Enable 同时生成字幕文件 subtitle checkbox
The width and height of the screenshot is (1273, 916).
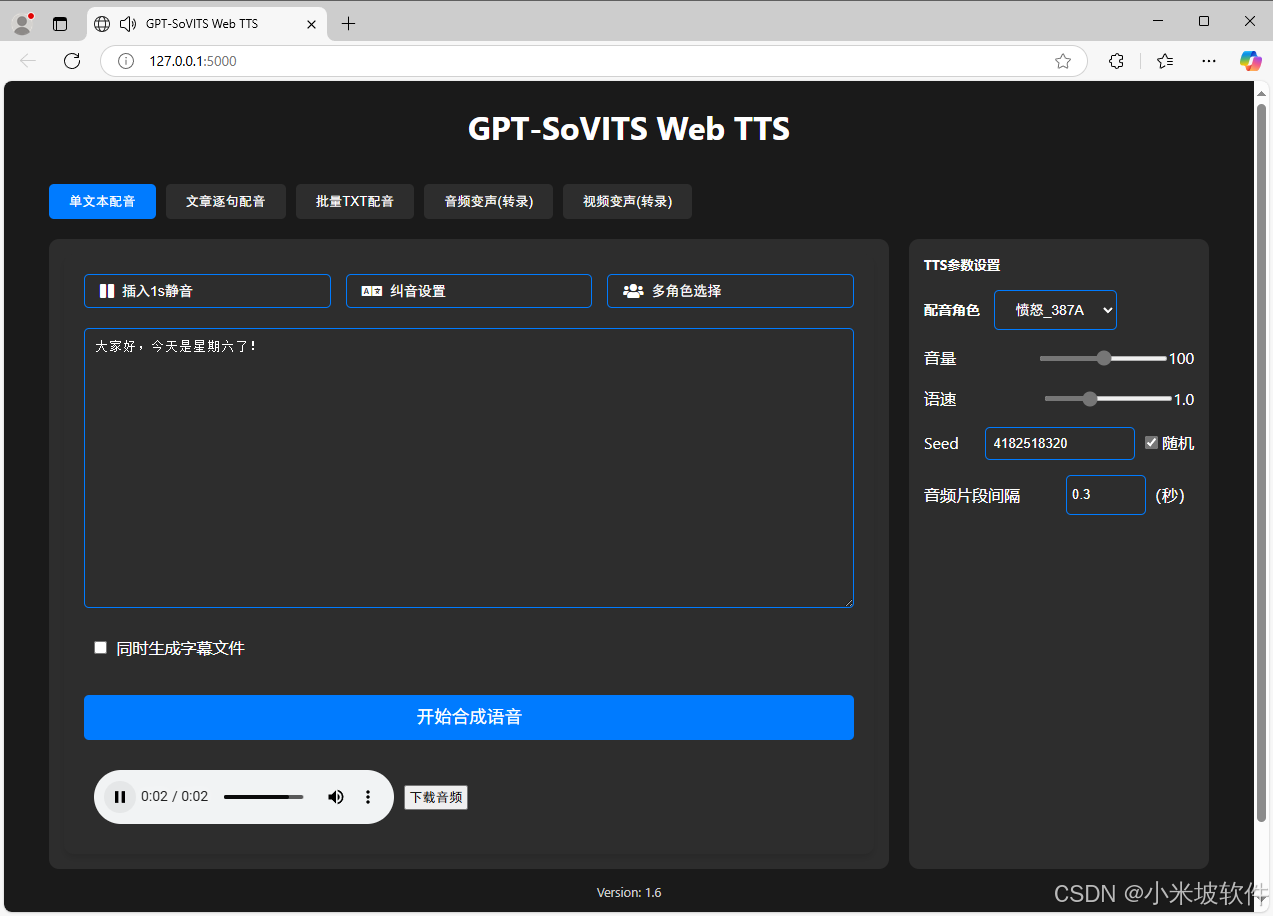pos(100,647)
